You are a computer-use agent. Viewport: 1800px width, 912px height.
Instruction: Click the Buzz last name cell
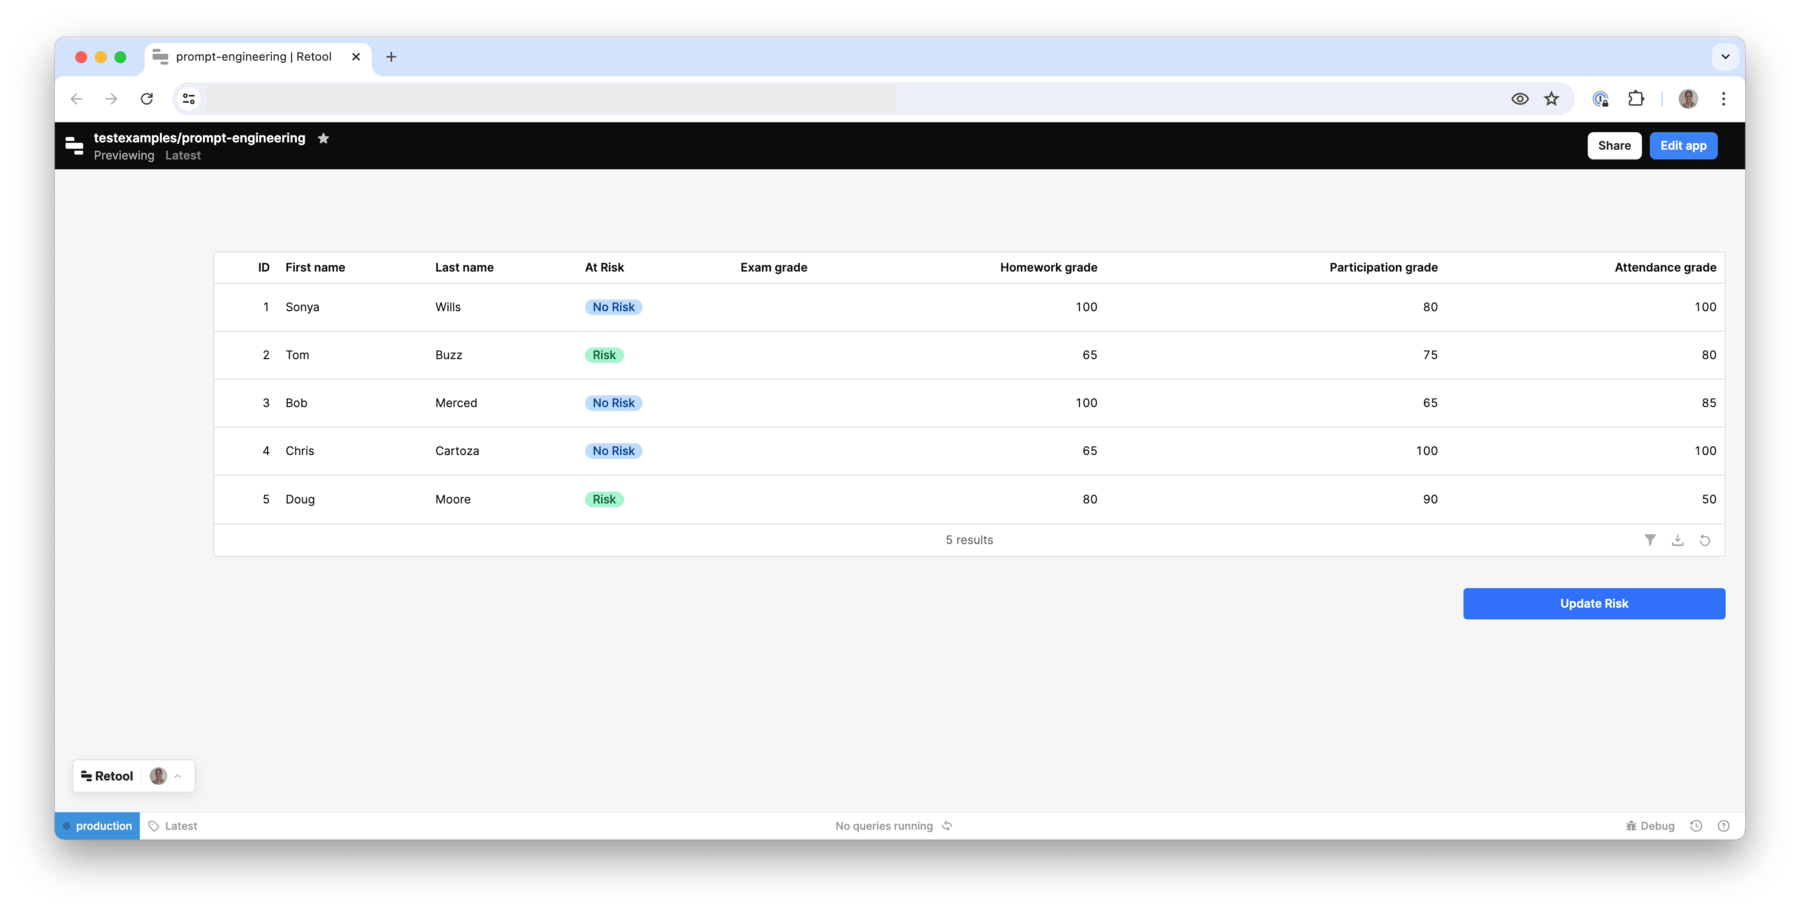point(449,355)
